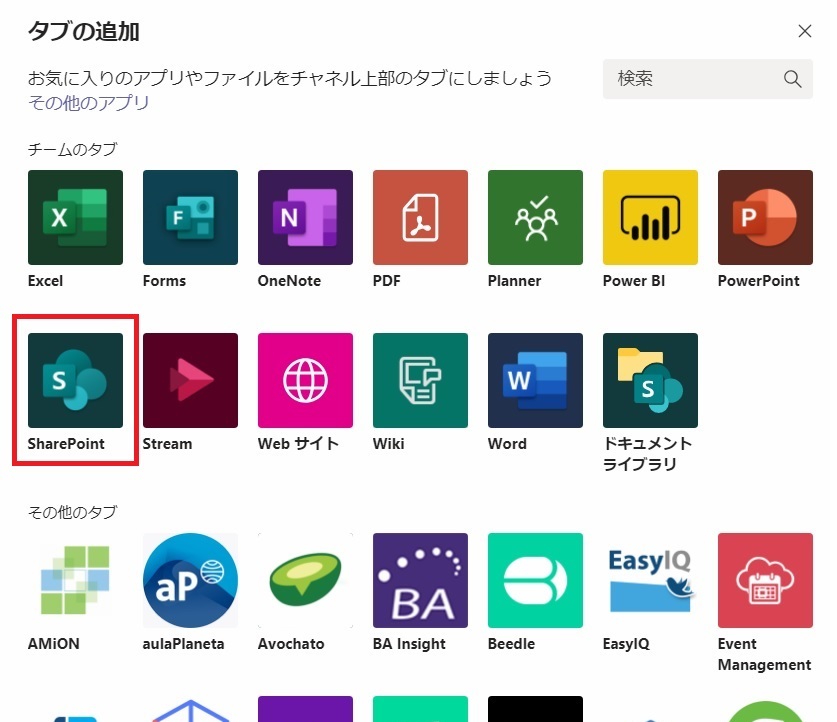Pick the Wiki app tile

pos(420,380)
